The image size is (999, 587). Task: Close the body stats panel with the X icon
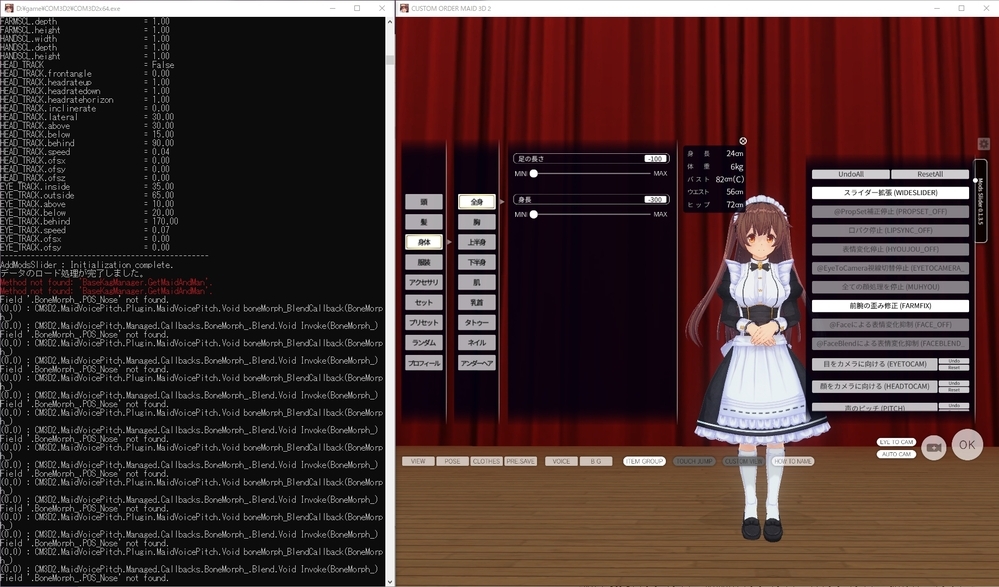pos(743,141)
